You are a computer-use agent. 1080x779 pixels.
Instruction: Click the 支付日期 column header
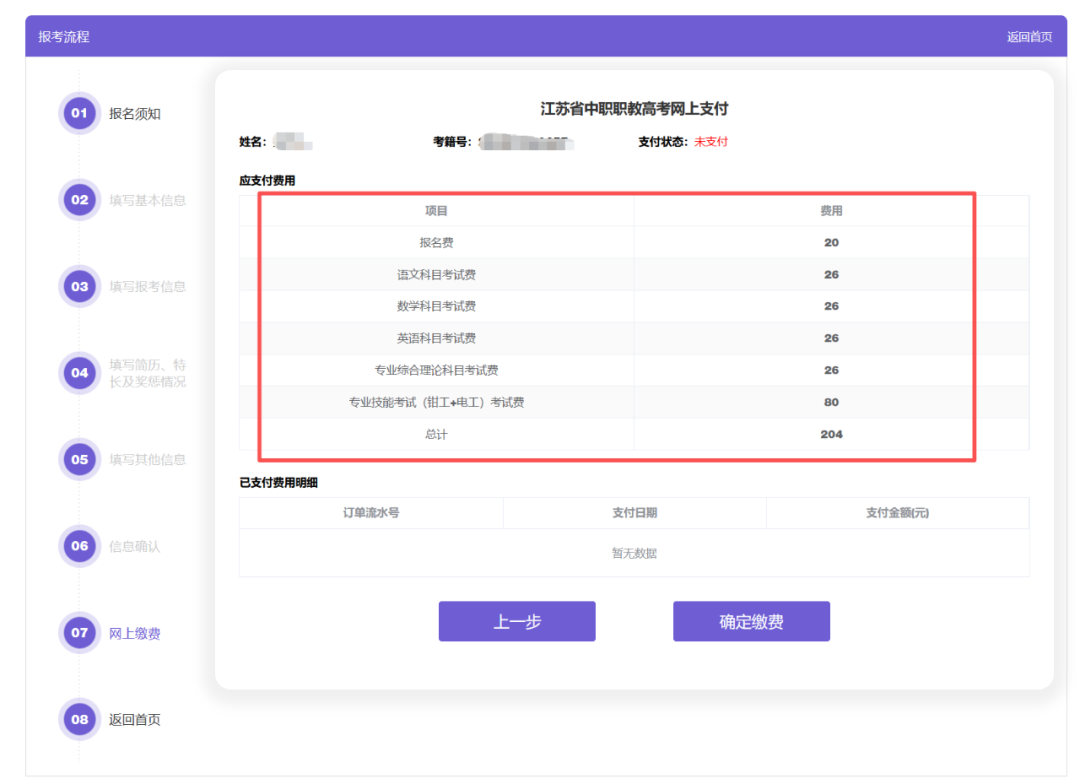click(634, 512)
